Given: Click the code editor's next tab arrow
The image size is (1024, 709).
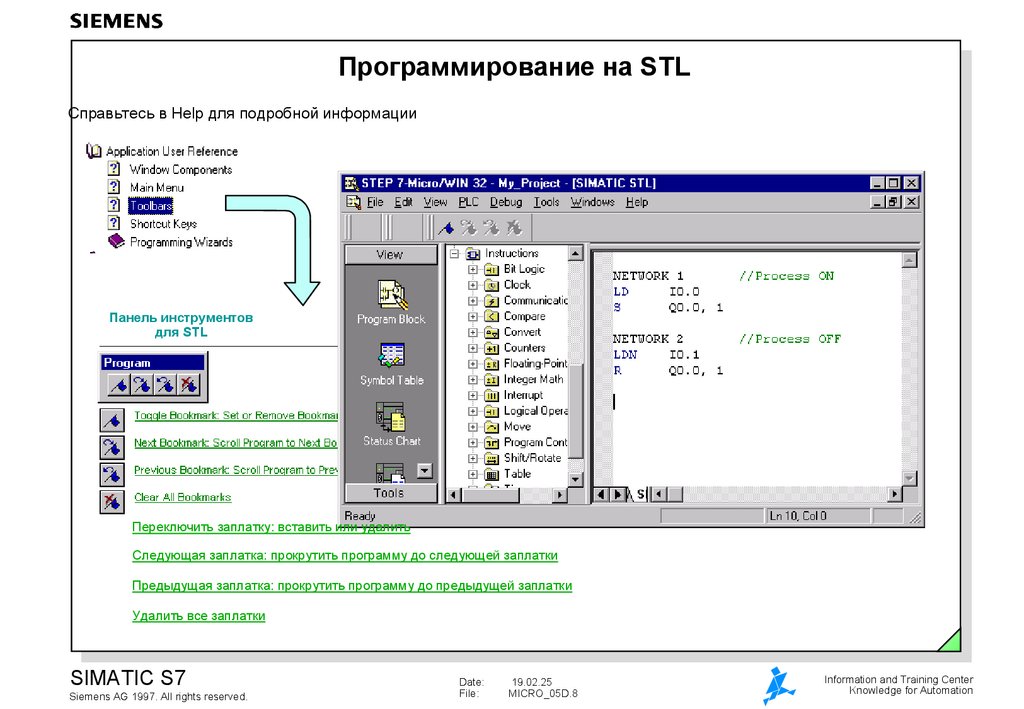Looking at the screenshot, I should [x=617, y=495].
